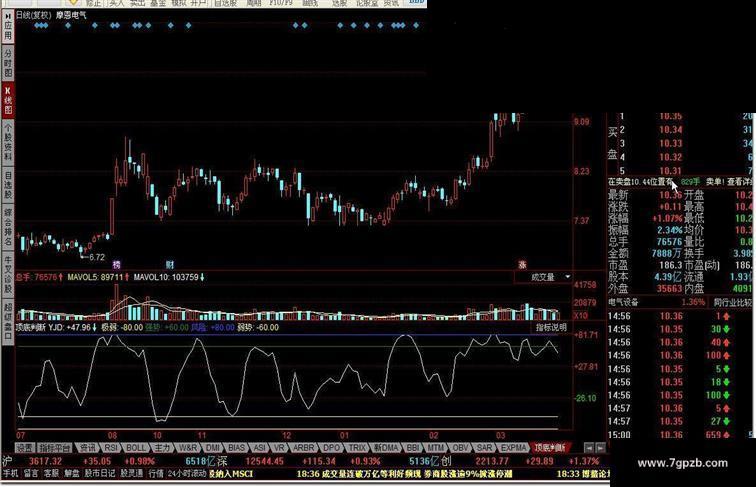Click the 手机 status bar item
Image resolution: width=756 pixels, height=487 pixels.
point(11,474)
